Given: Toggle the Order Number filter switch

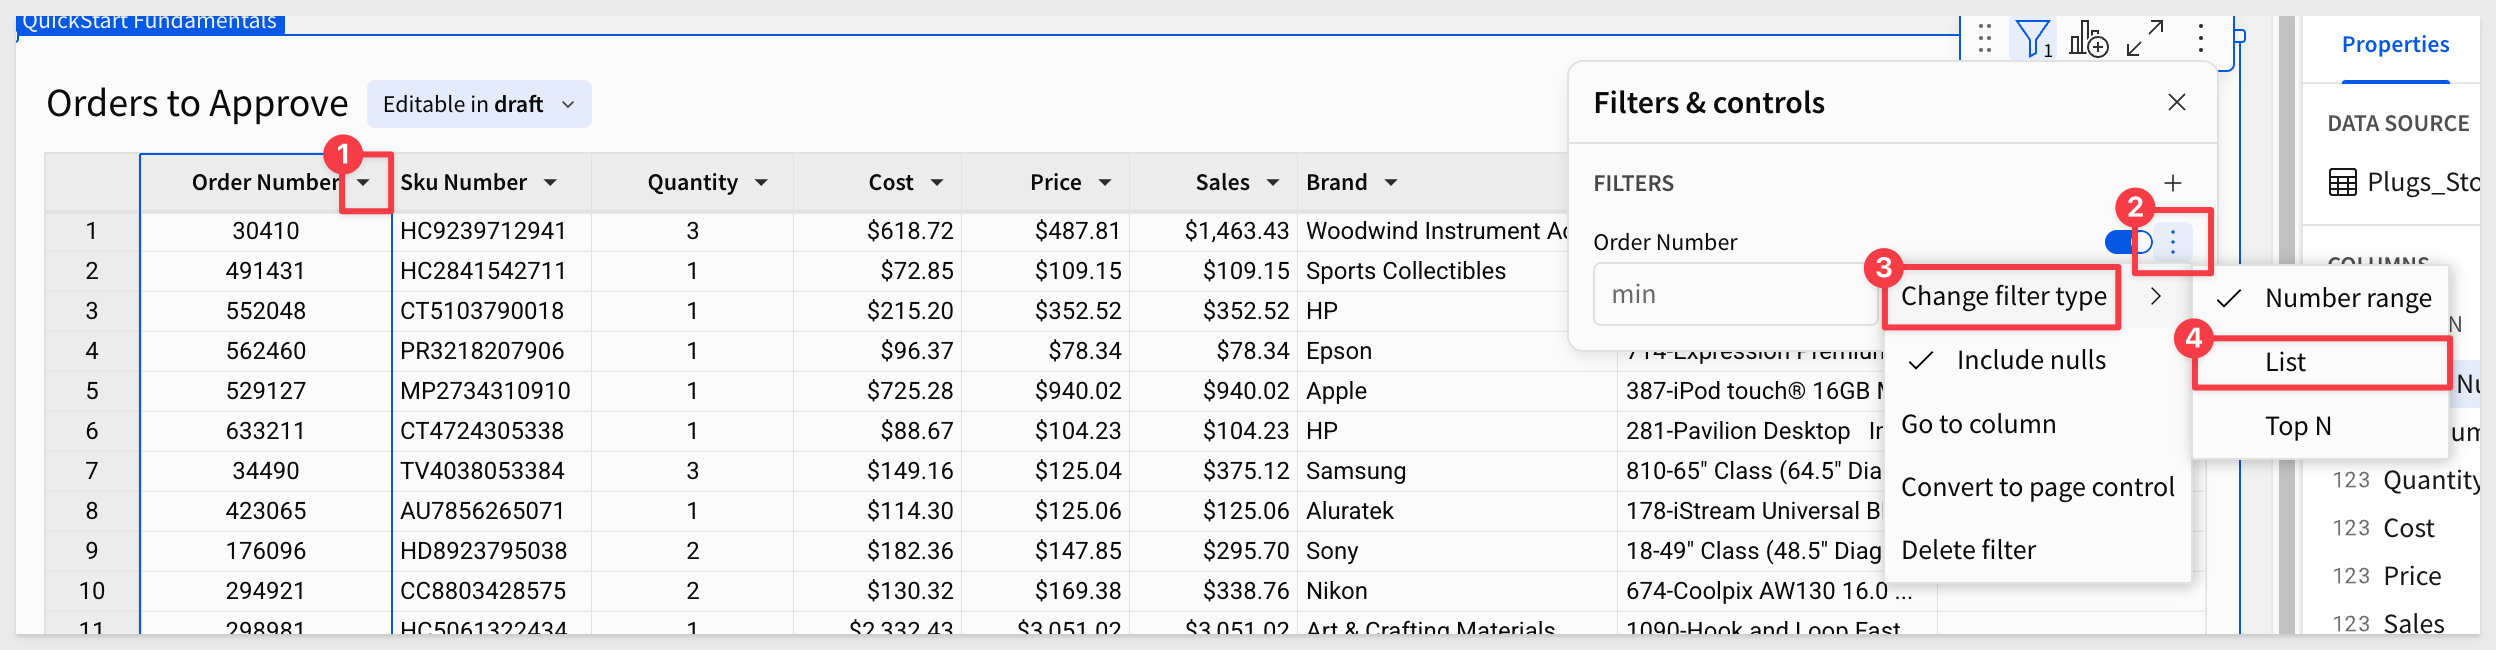Looking at the screenshot, I should click(2127, 242).
